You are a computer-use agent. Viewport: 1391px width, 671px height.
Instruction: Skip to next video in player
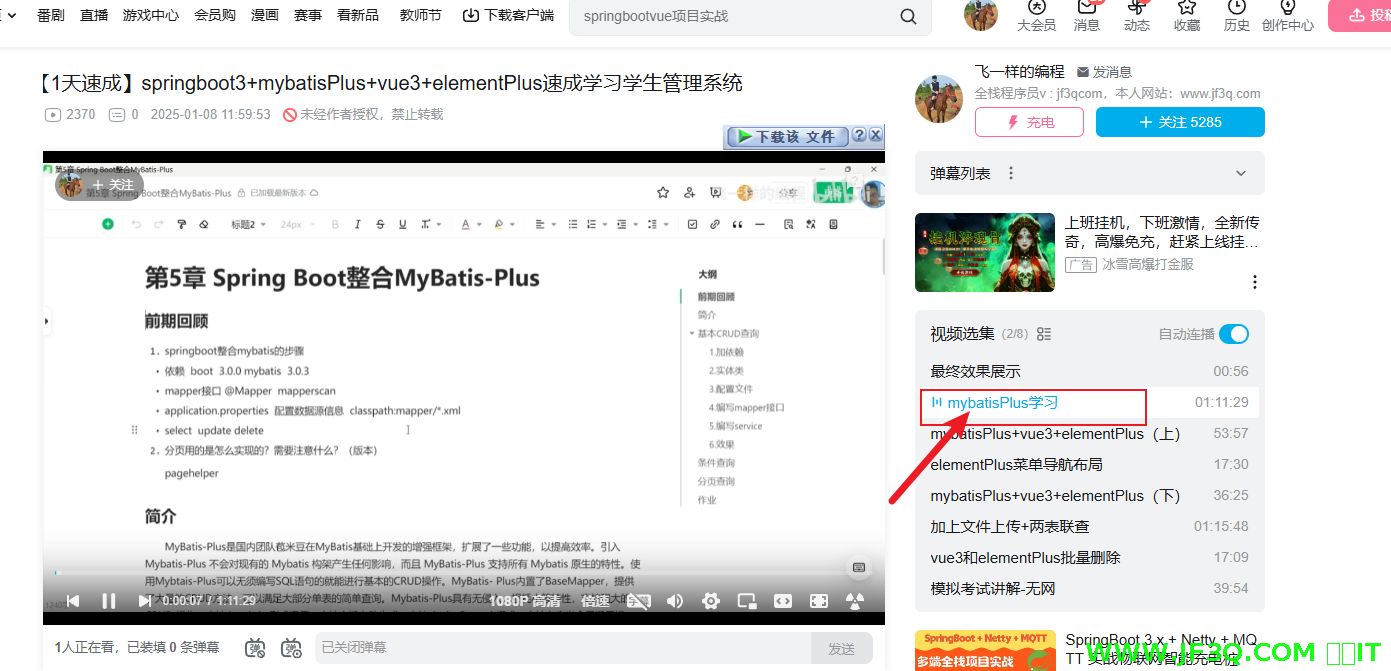tap(145, 601)
